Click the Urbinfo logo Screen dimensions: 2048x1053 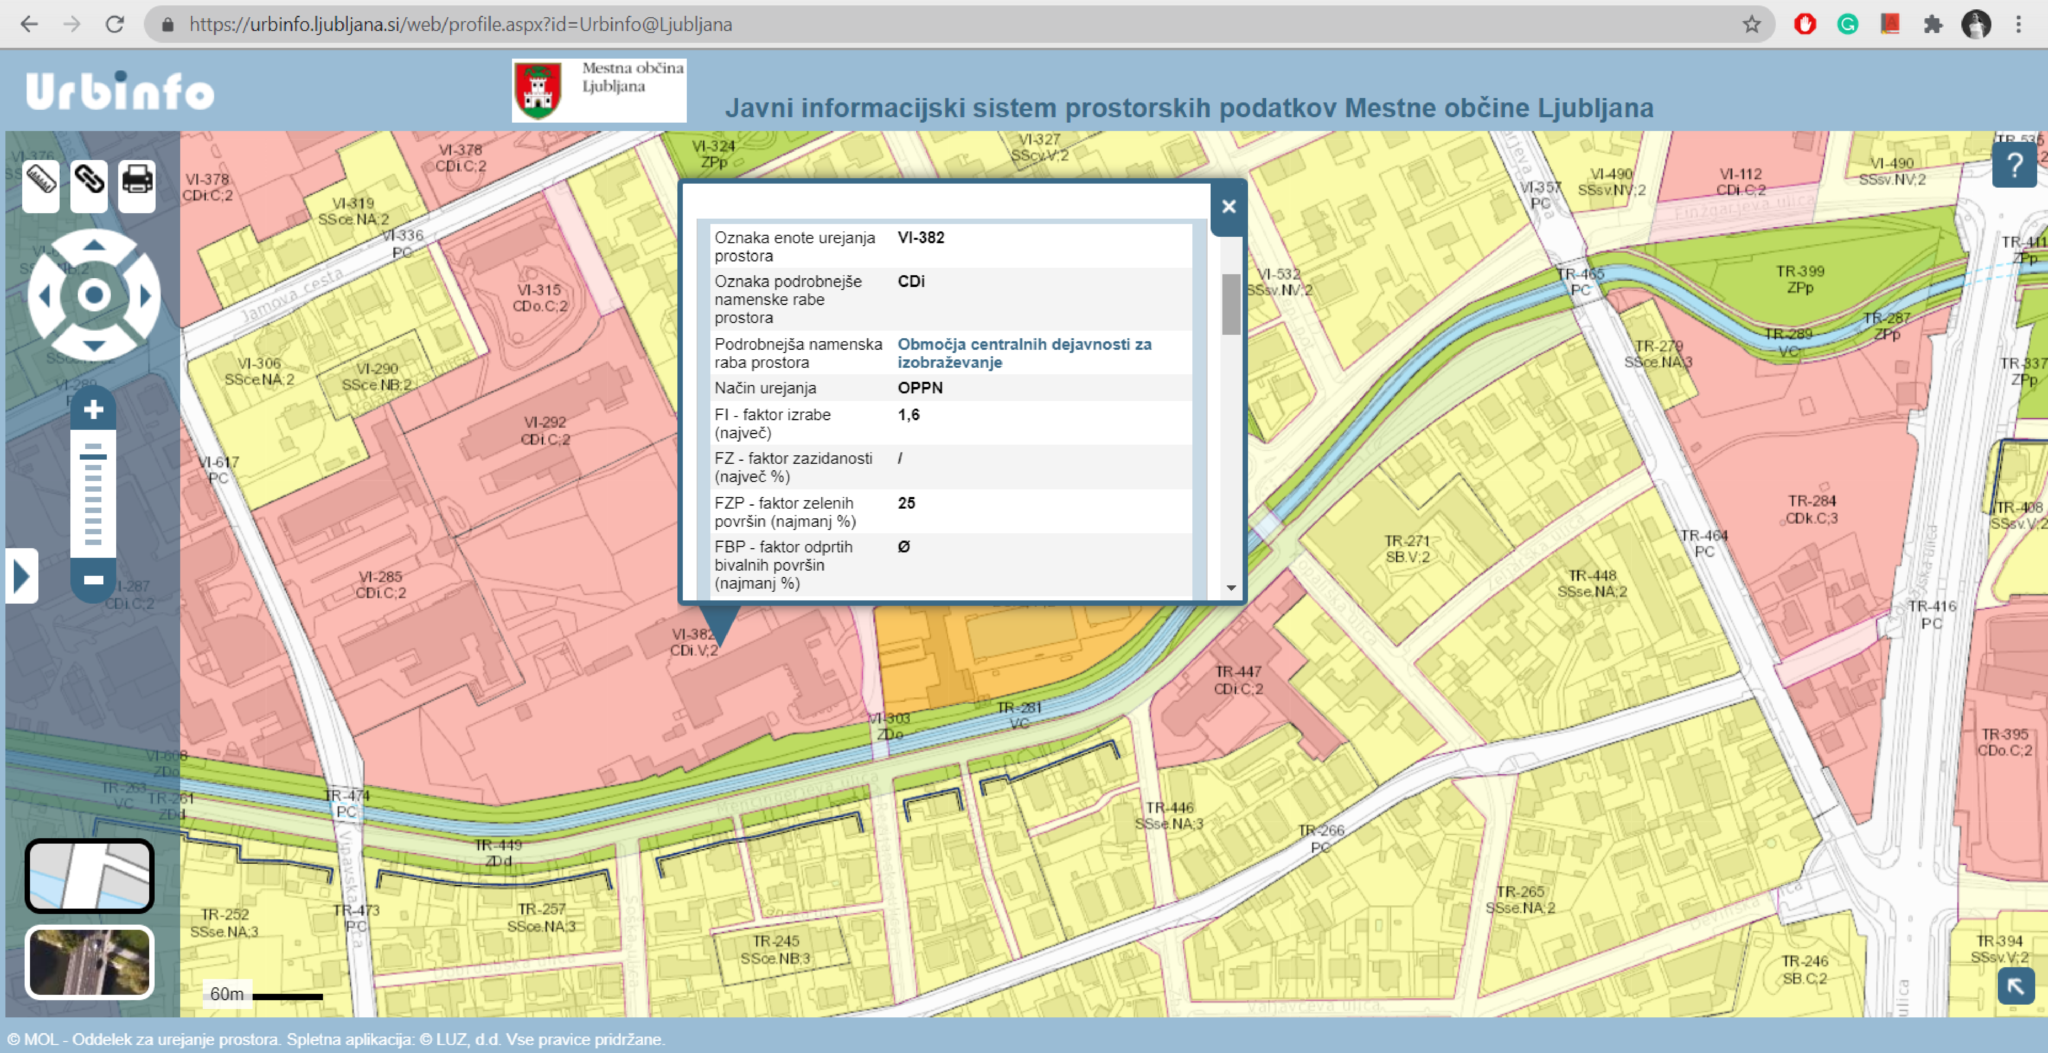point(120,91)
